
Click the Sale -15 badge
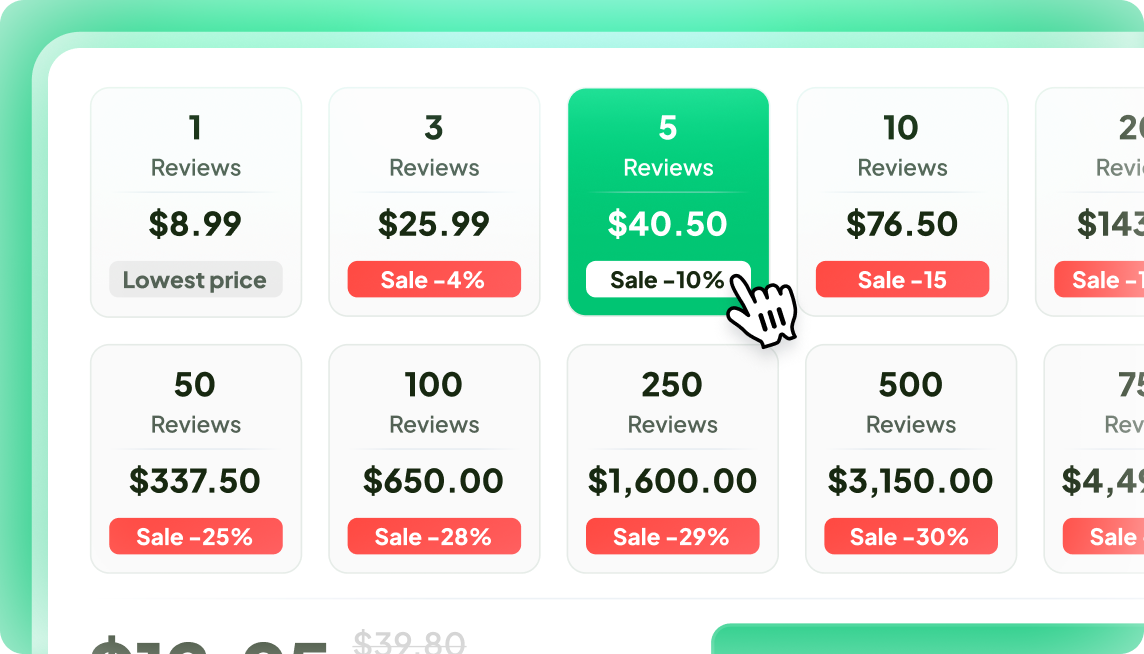pos(903,280)
